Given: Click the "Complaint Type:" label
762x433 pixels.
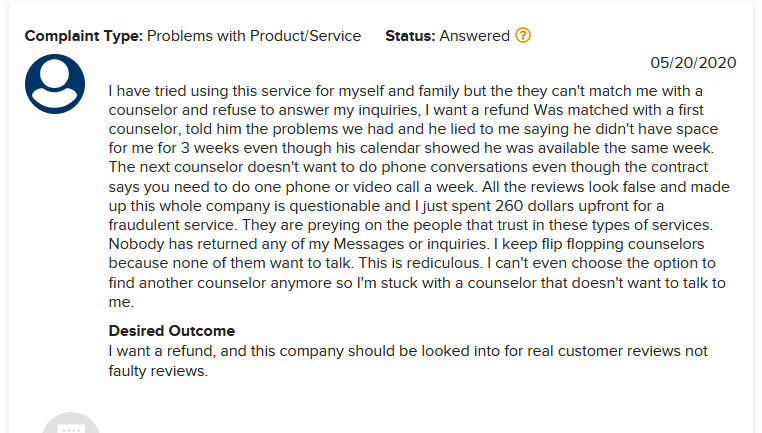Looking at the screenshot, I should [x=84, y=36].
